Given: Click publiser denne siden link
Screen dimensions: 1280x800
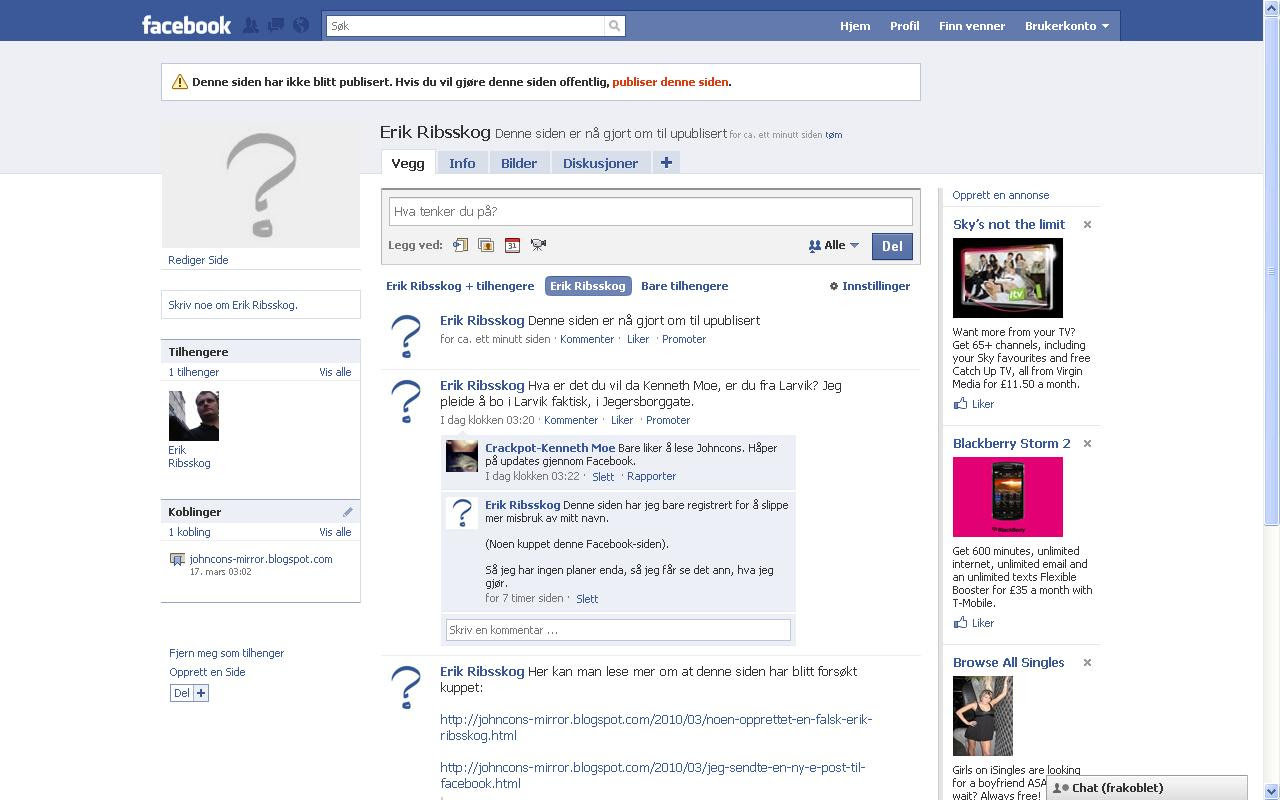Looking at the screenshot, I should coord(670,82).
